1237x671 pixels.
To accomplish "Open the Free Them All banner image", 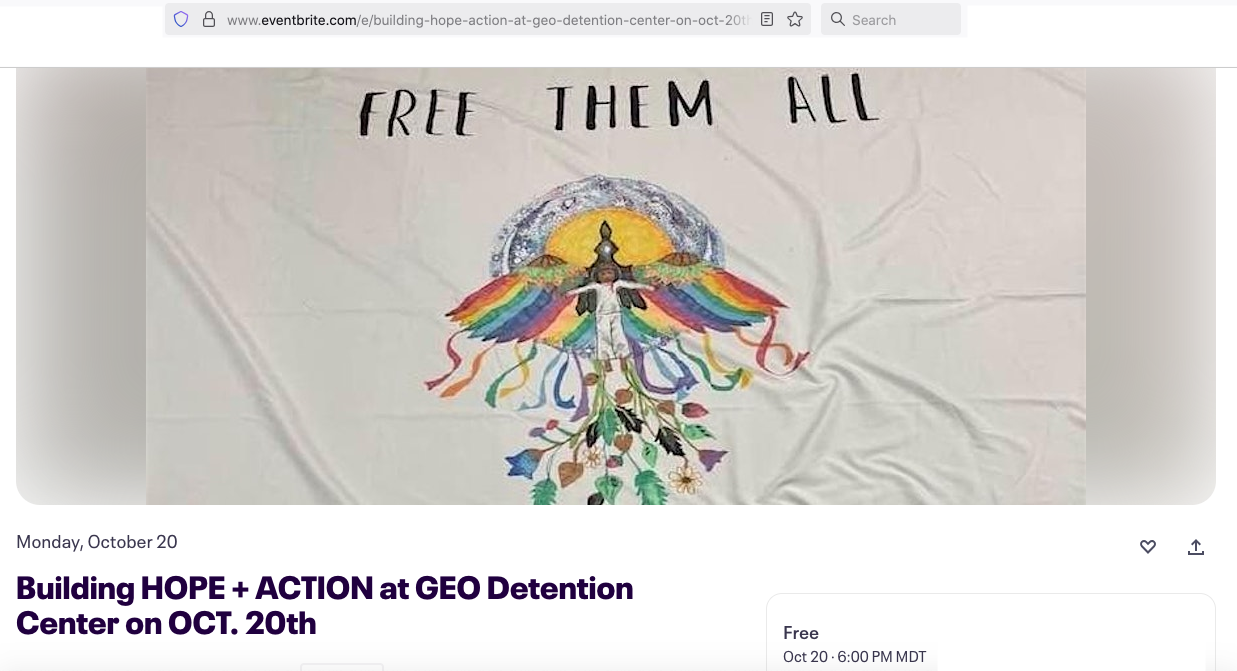I will (x=616, y=286).
